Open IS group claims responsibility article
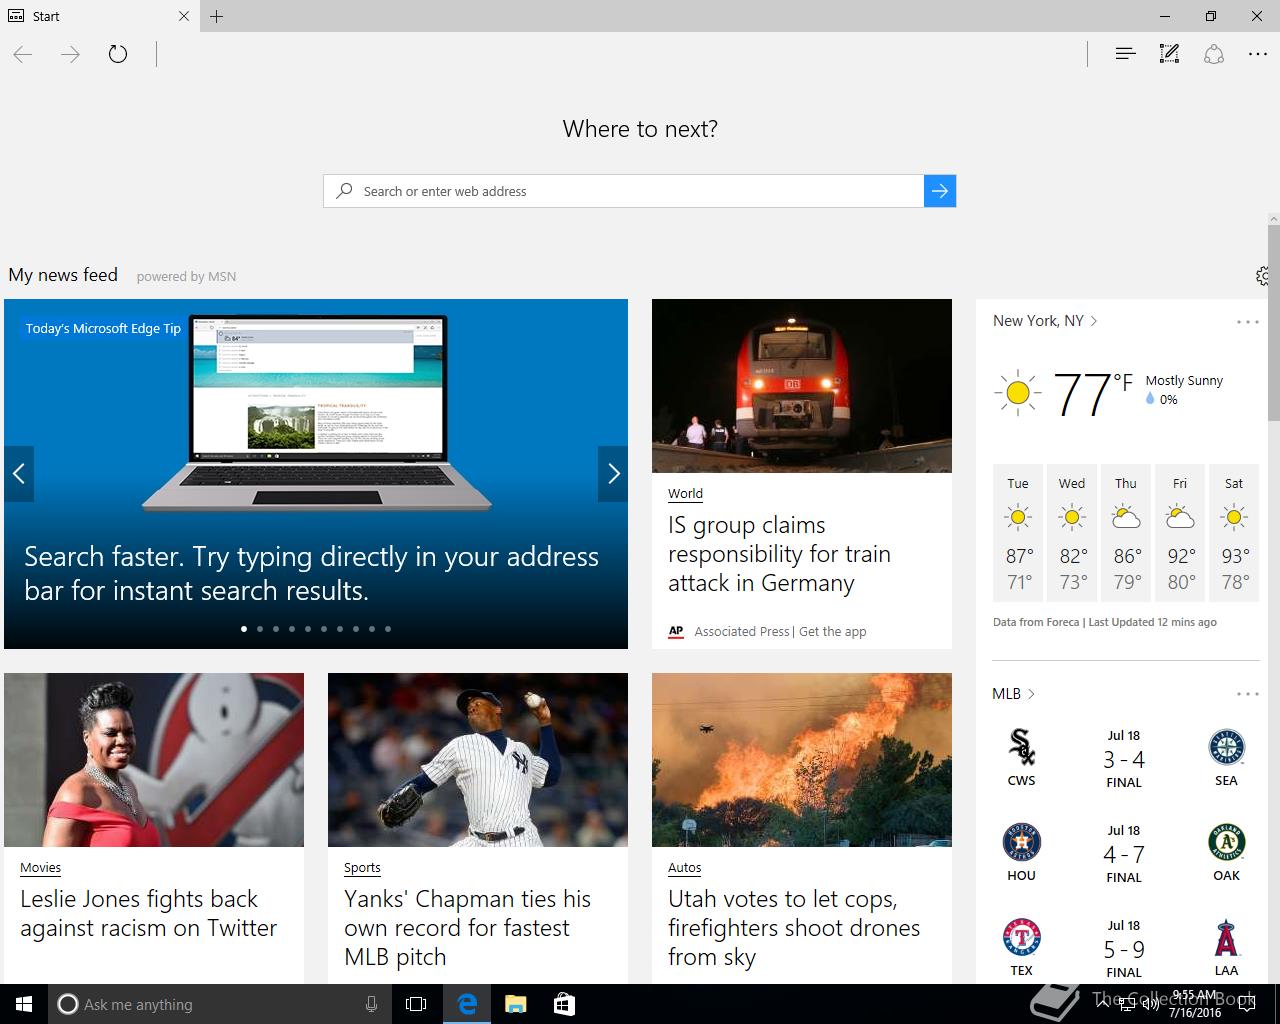The height and width of the screenshot is (1024, 1280). 779,554
